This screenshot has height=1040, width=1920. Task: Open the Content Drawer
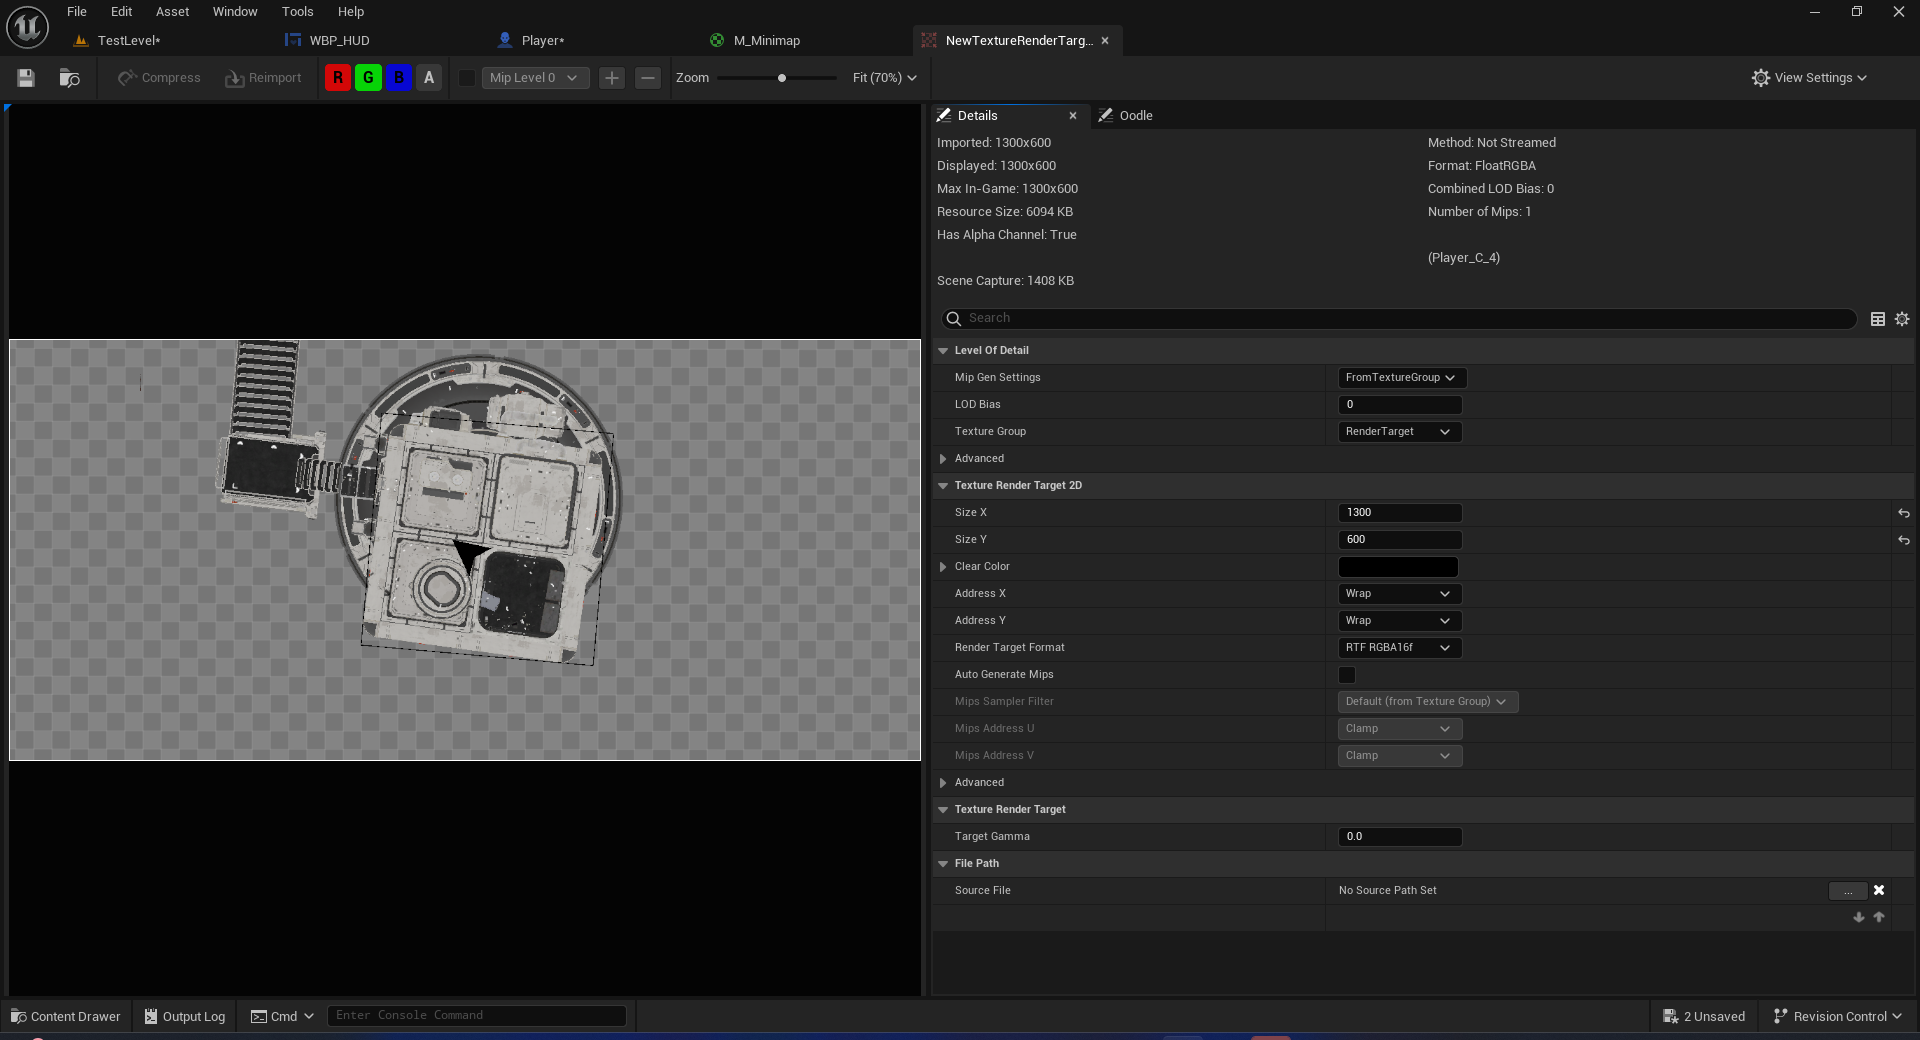(65, 1016)
